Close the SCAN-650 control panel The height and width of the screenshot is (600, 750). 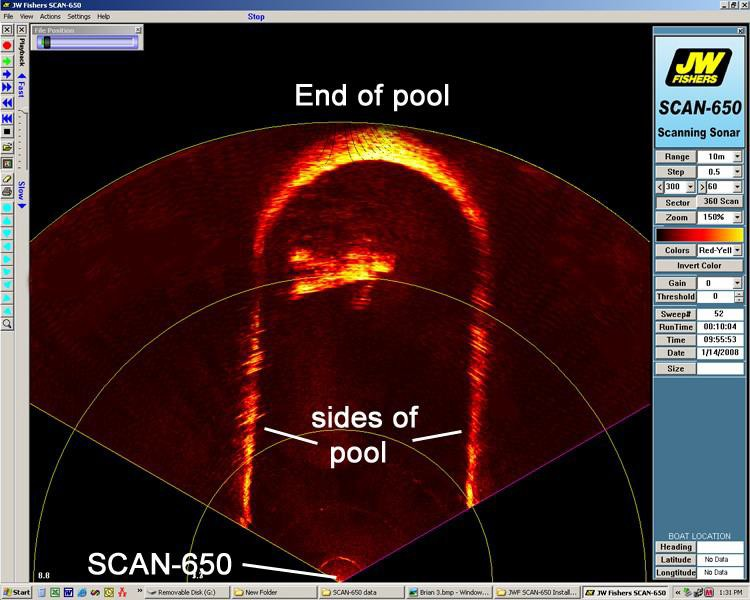pos(741,31)
